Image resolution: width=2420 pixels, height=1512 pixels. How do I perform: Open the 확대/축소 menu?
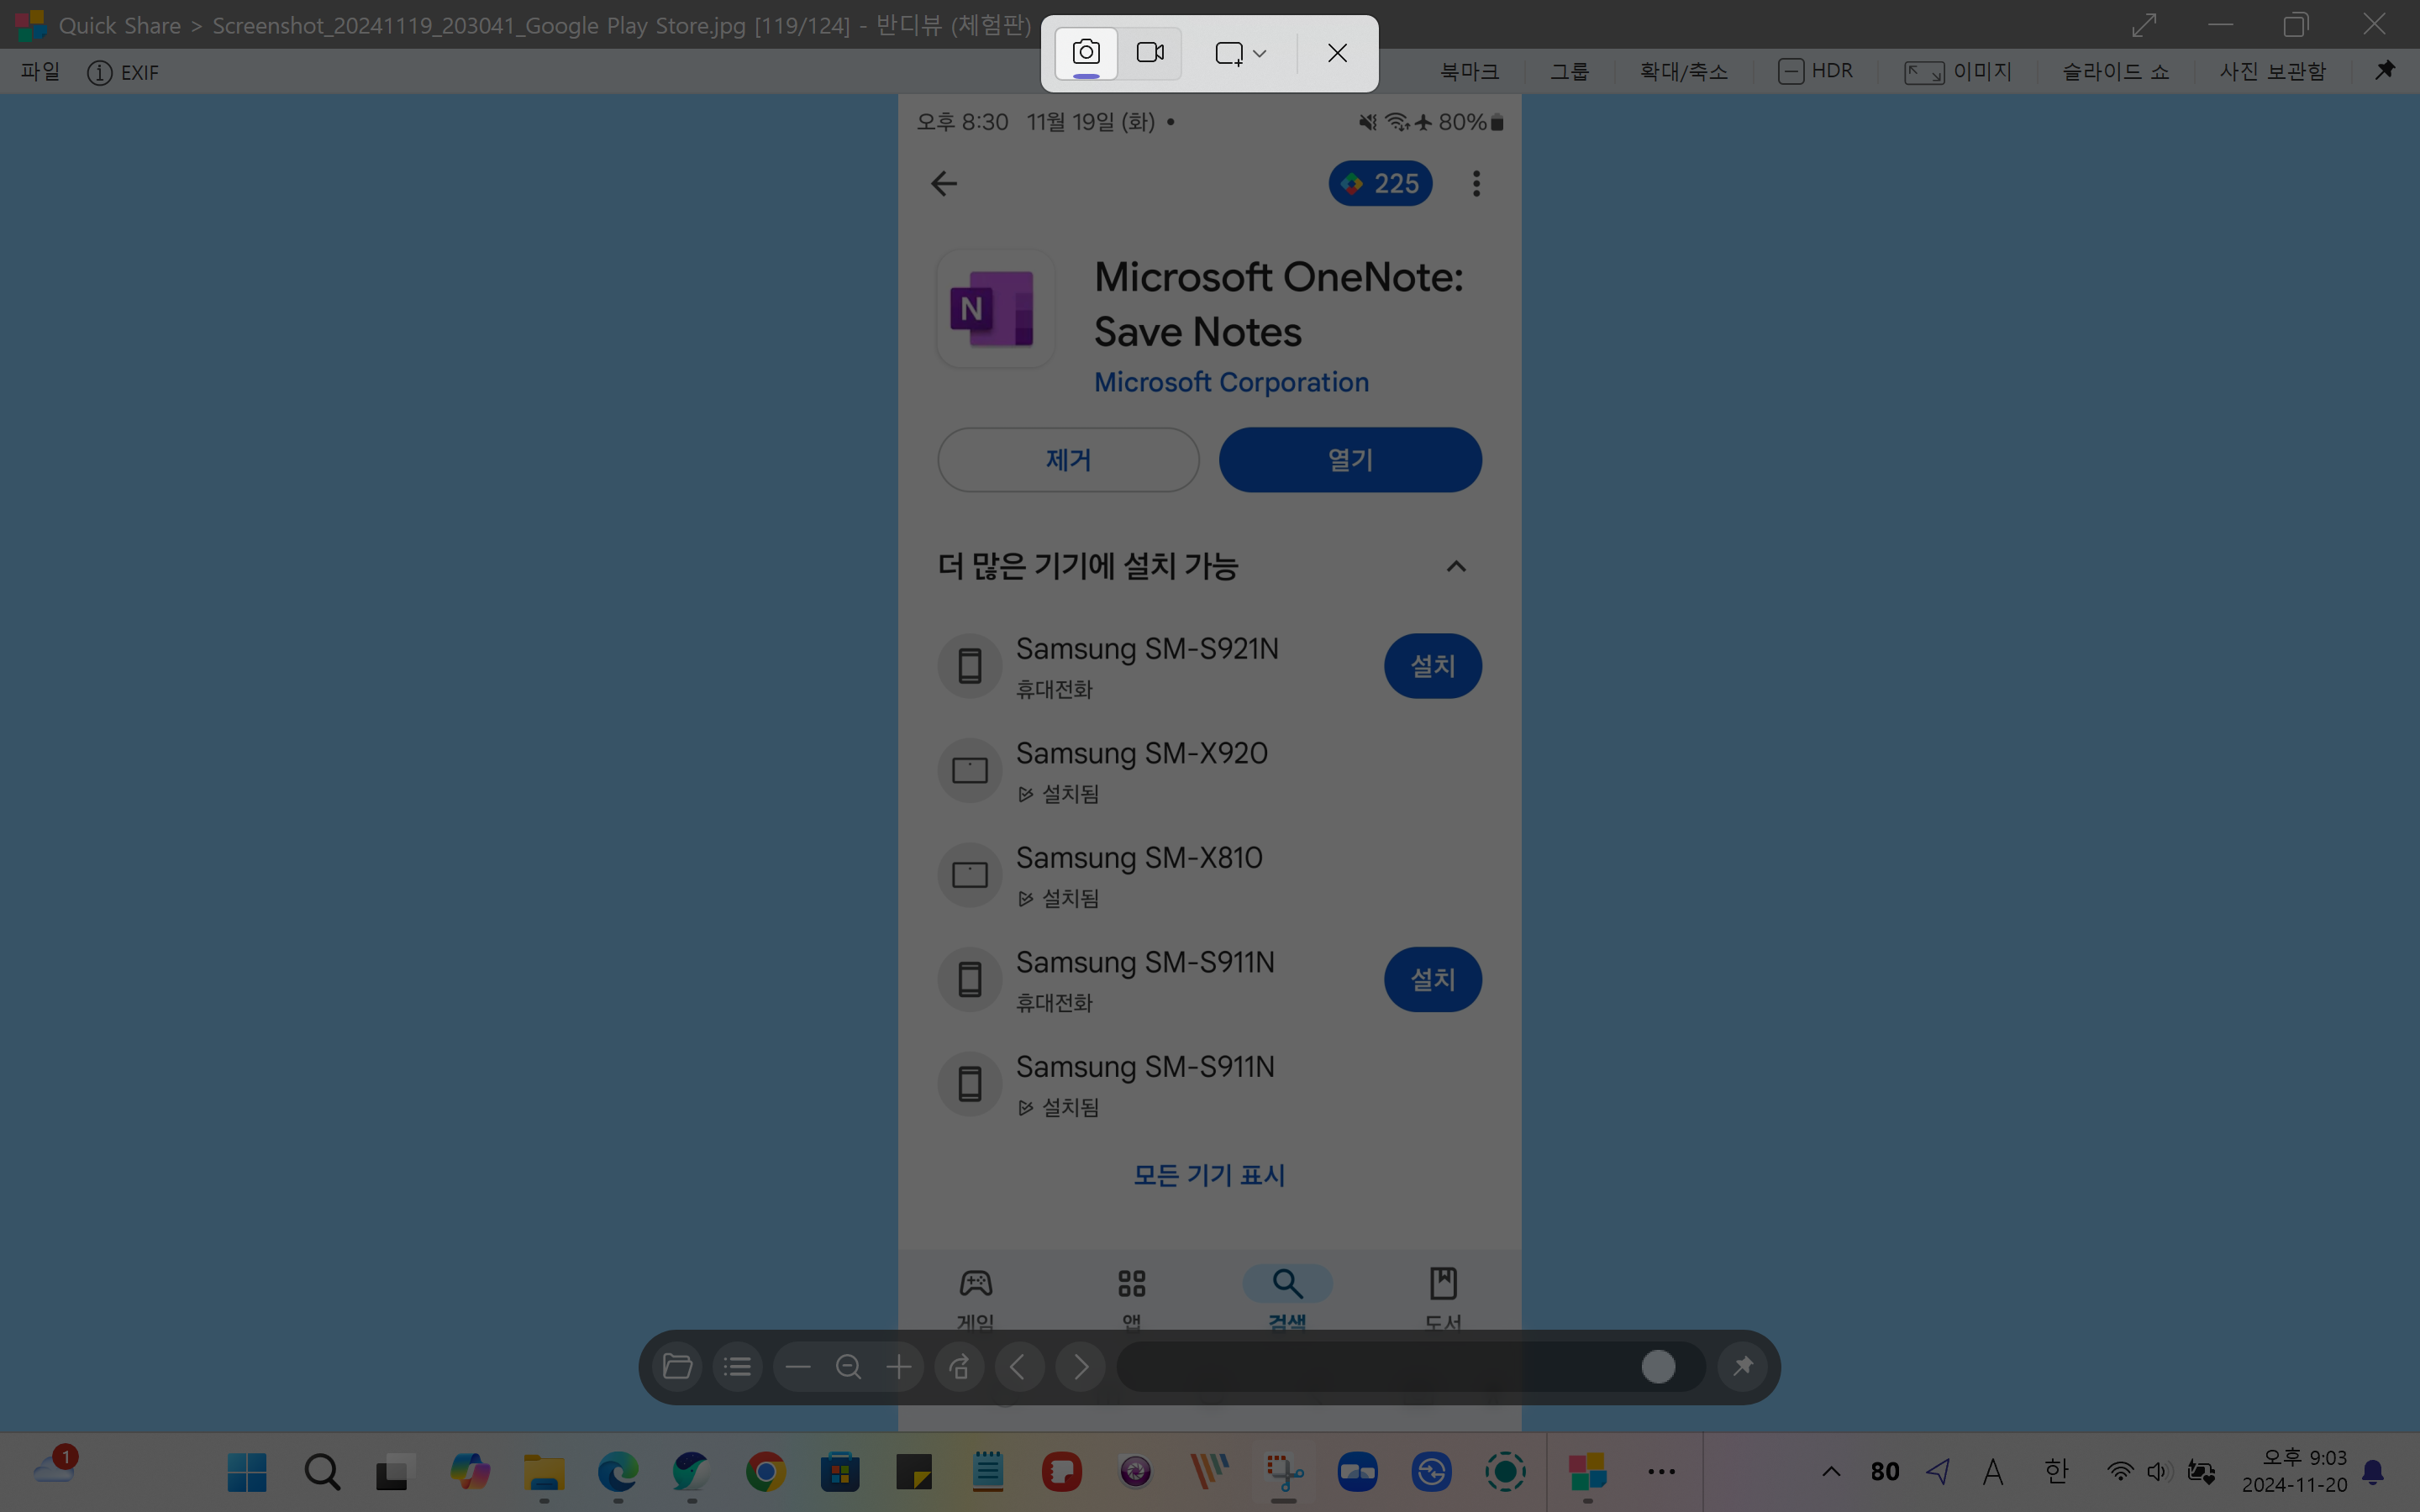click(x=1683, y=72)
